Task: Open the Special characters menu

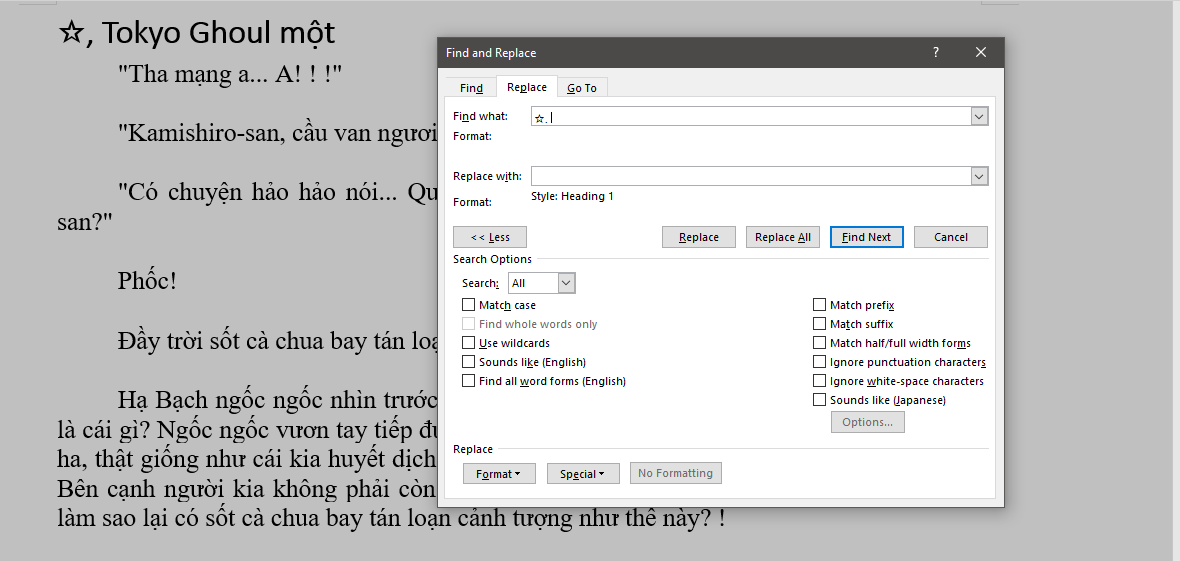Action: click(583, 474)
